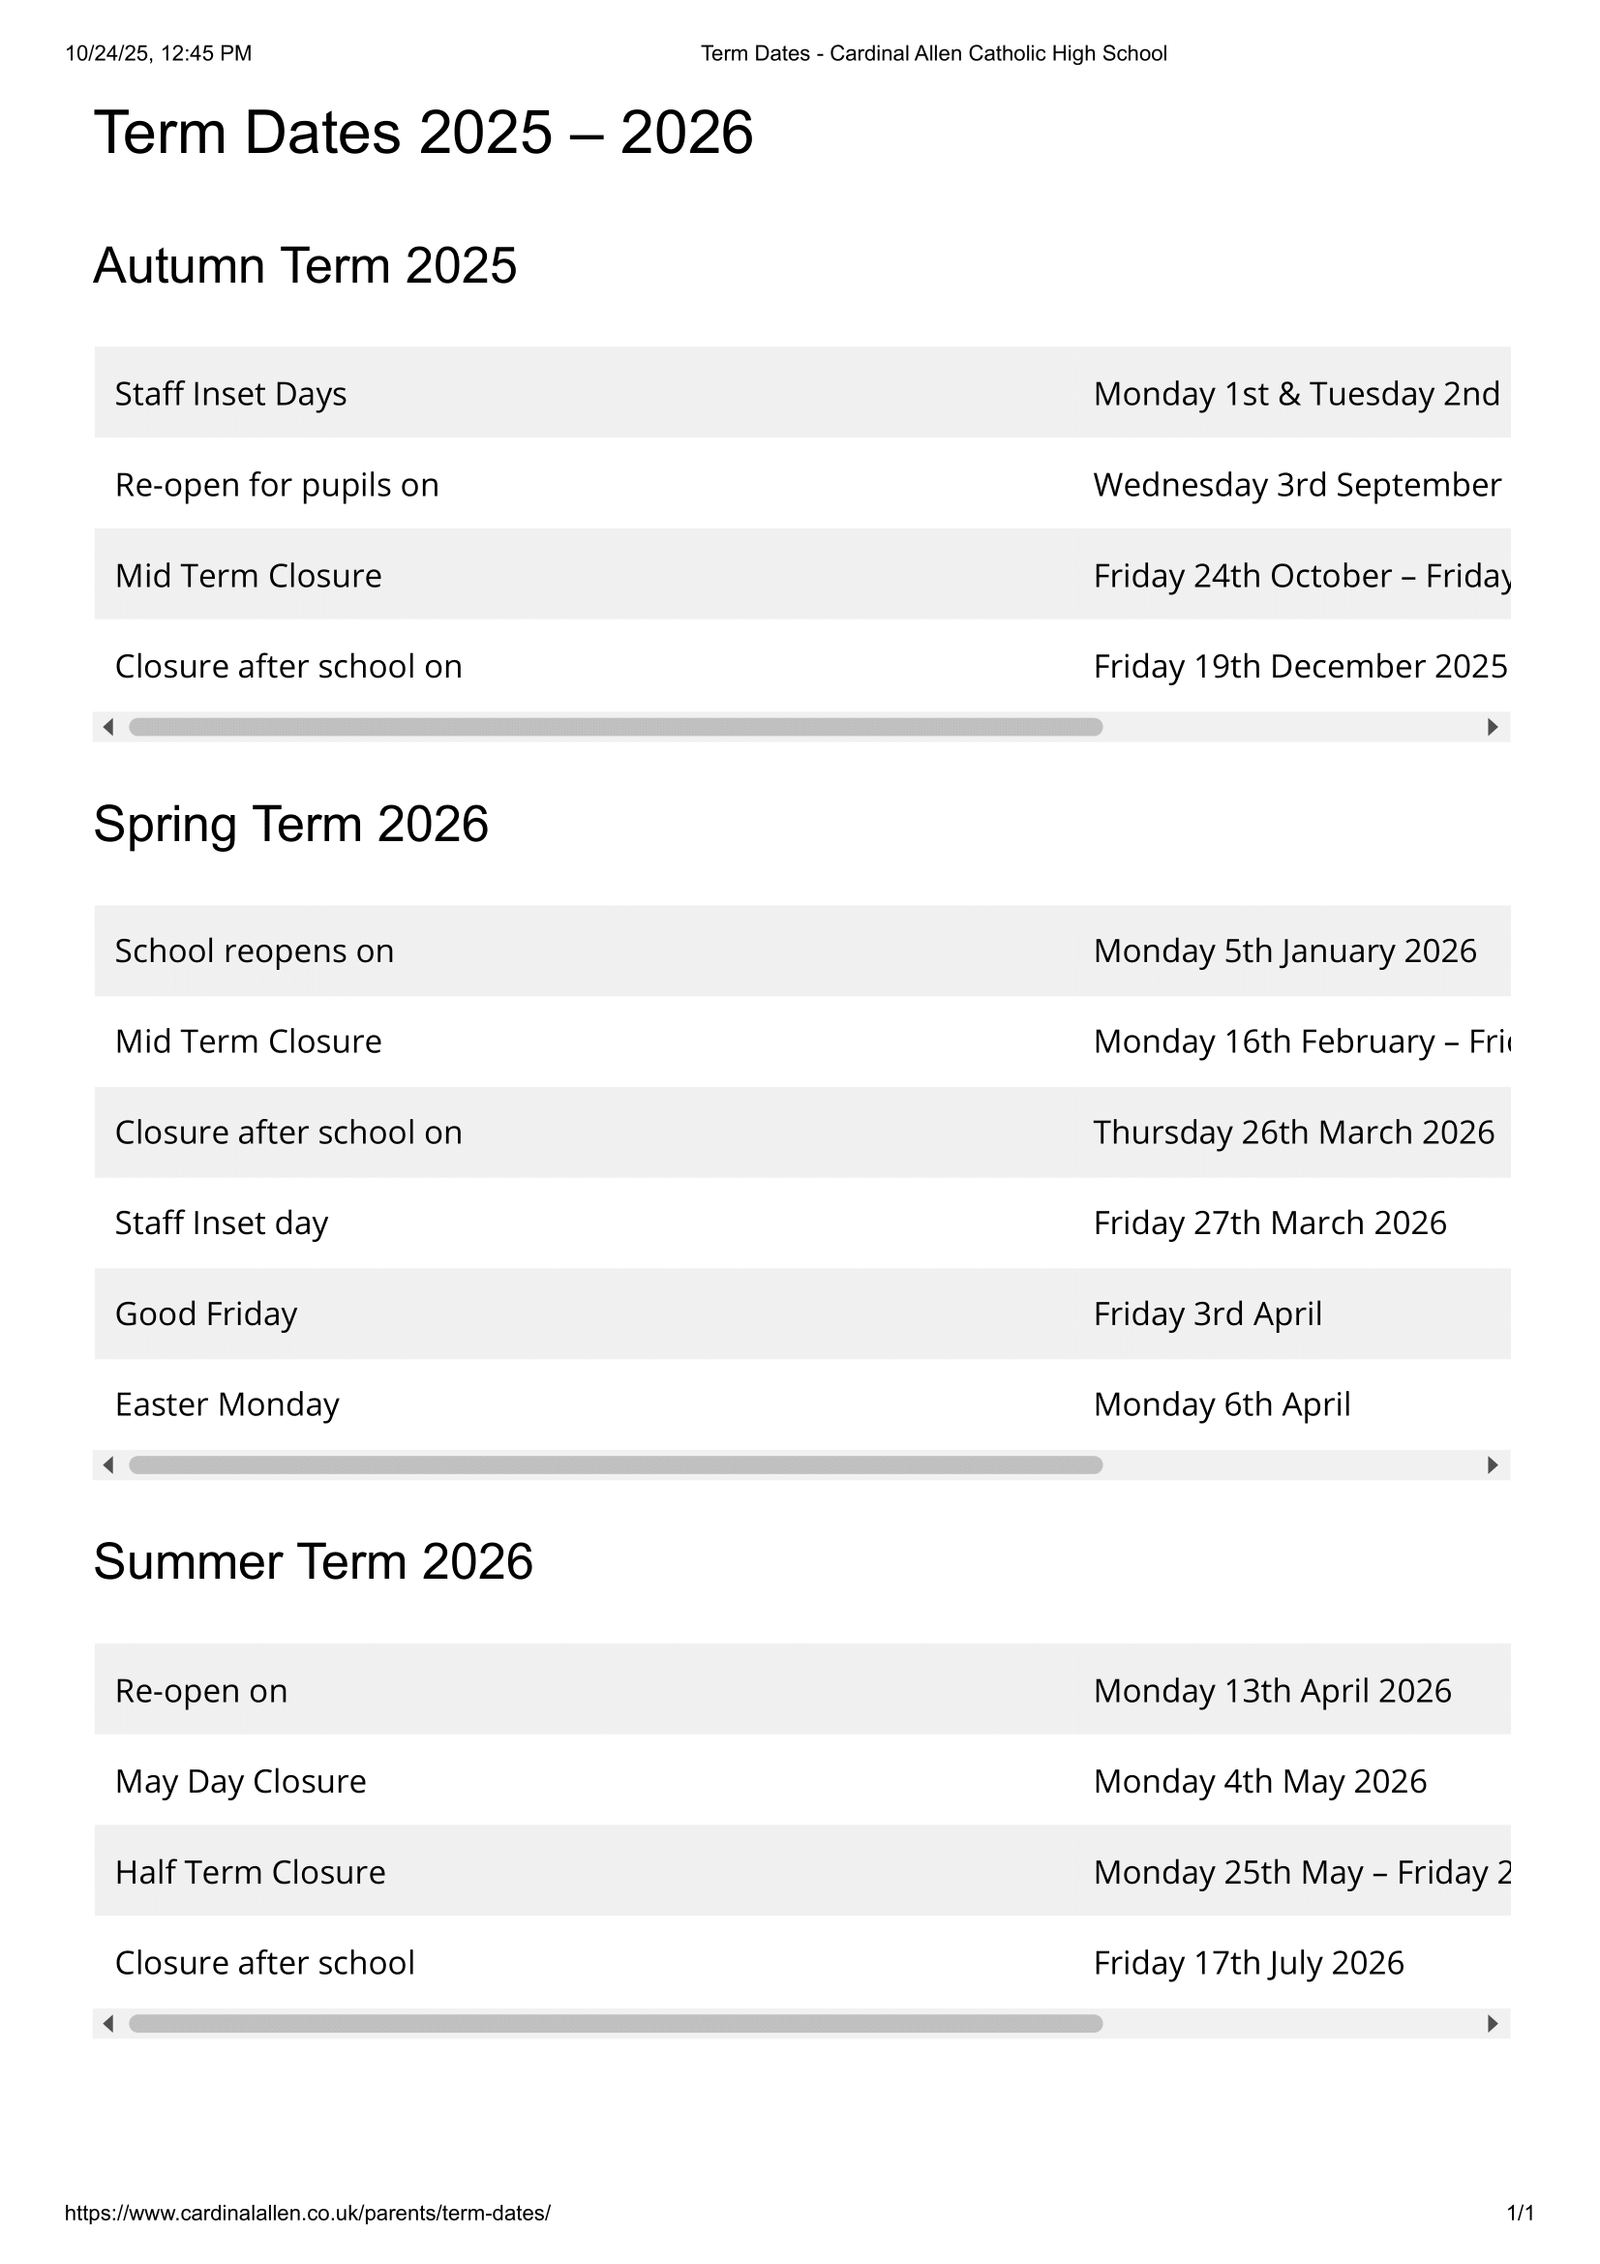Click the 'Re-open for pupils on' row label

coord(277,485)
